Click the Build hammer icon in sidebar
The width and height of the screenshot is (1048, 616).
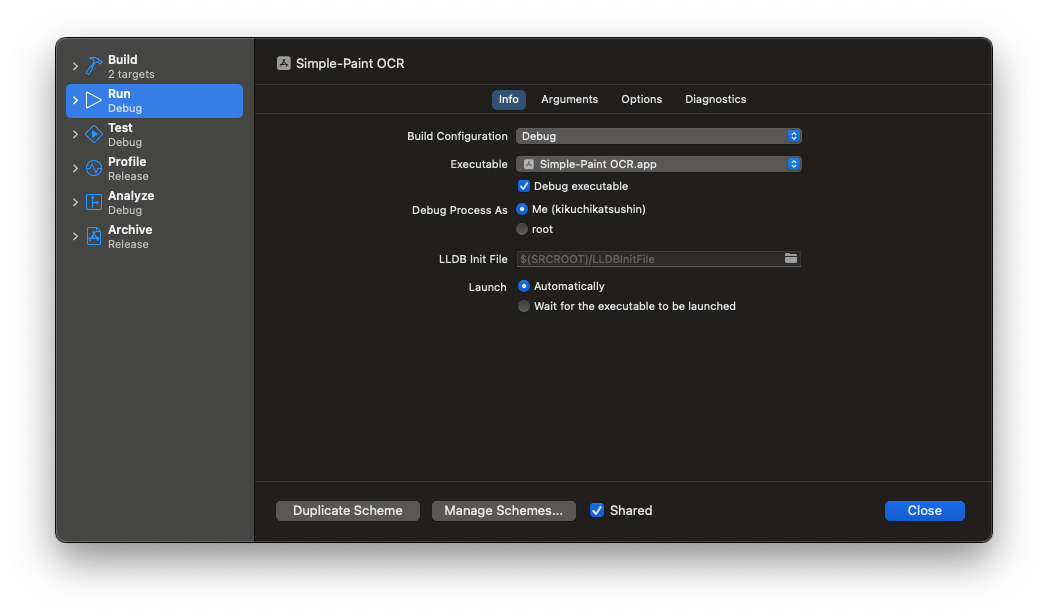(94, 66)
